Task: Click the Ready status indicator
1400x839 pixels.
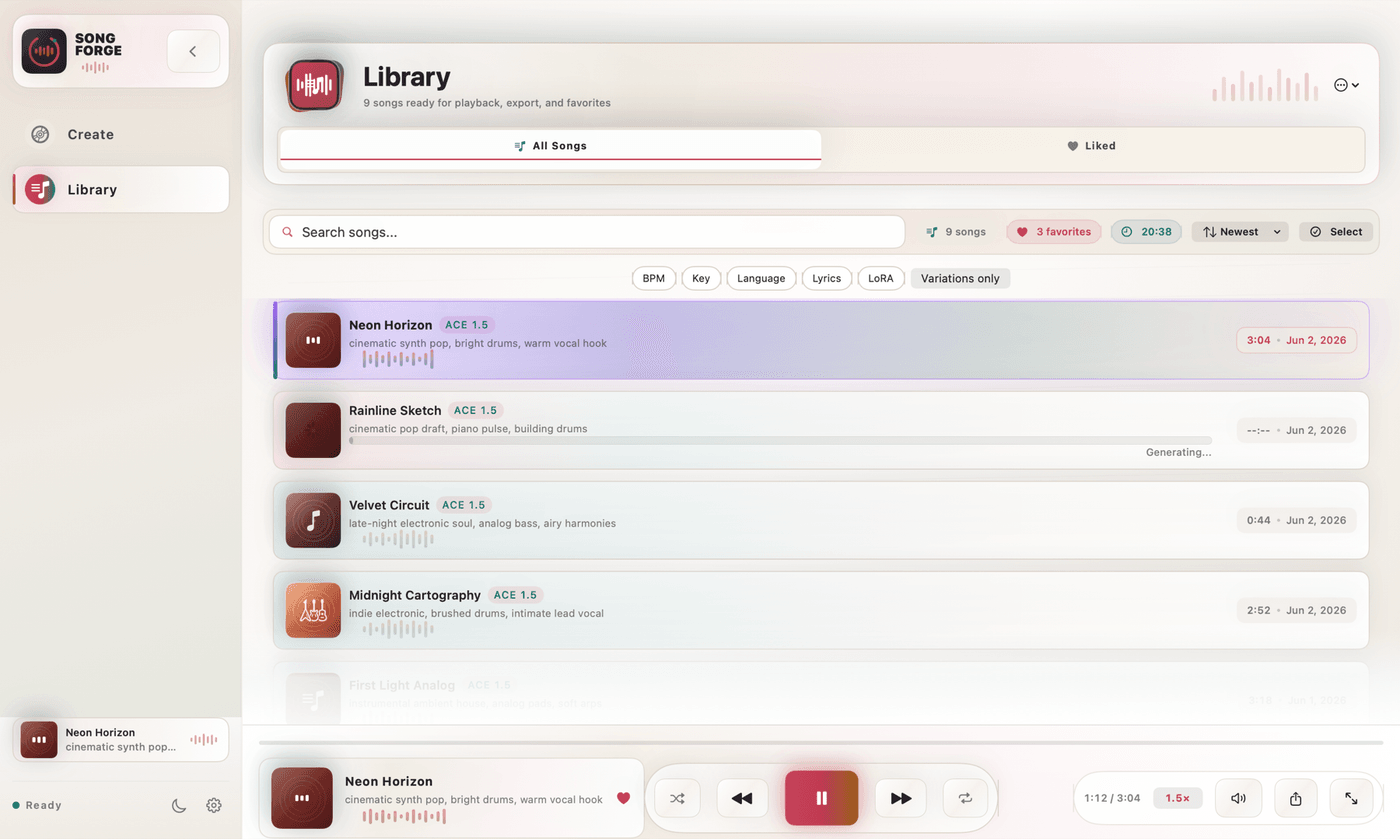Action: 37,805
